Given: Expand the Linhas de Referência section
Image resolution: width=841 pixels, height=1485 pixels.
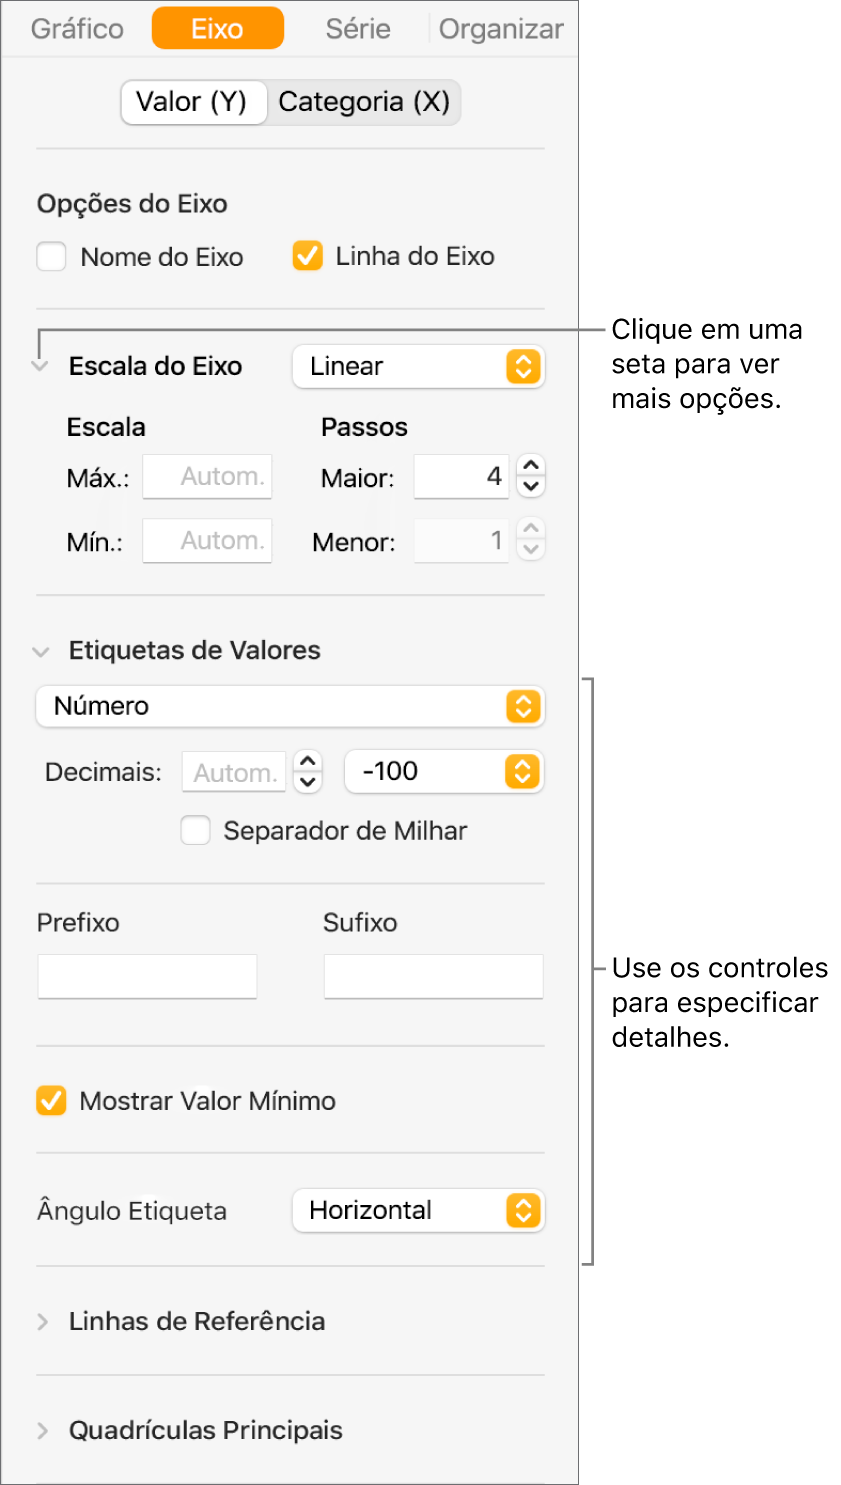Looking at the screenshot, I should [x=42, y=1322].
